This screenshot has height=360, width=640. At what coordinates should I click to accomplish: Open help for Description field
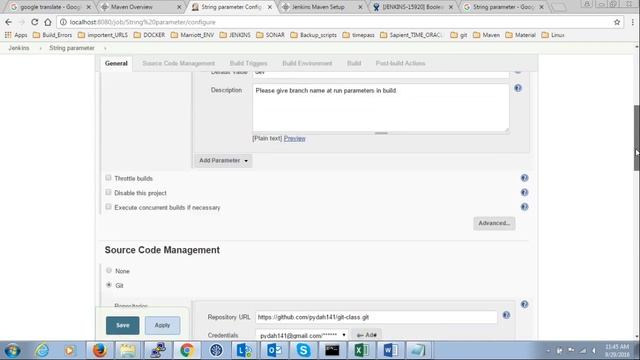tap(518, 88)
